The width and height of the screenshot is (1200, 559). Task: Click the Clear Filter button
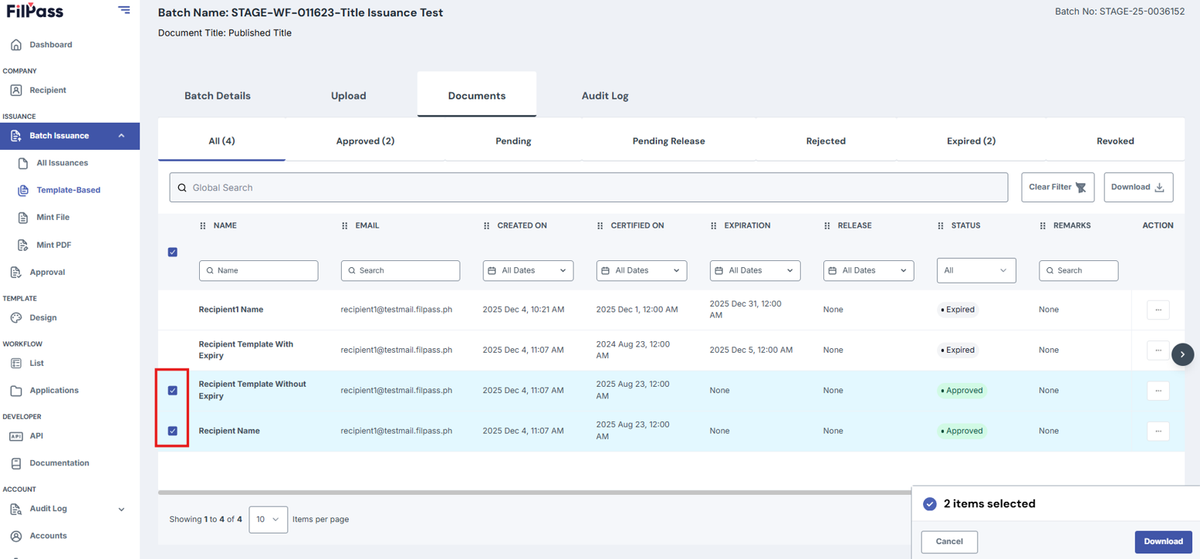[x=1058, y=187]
